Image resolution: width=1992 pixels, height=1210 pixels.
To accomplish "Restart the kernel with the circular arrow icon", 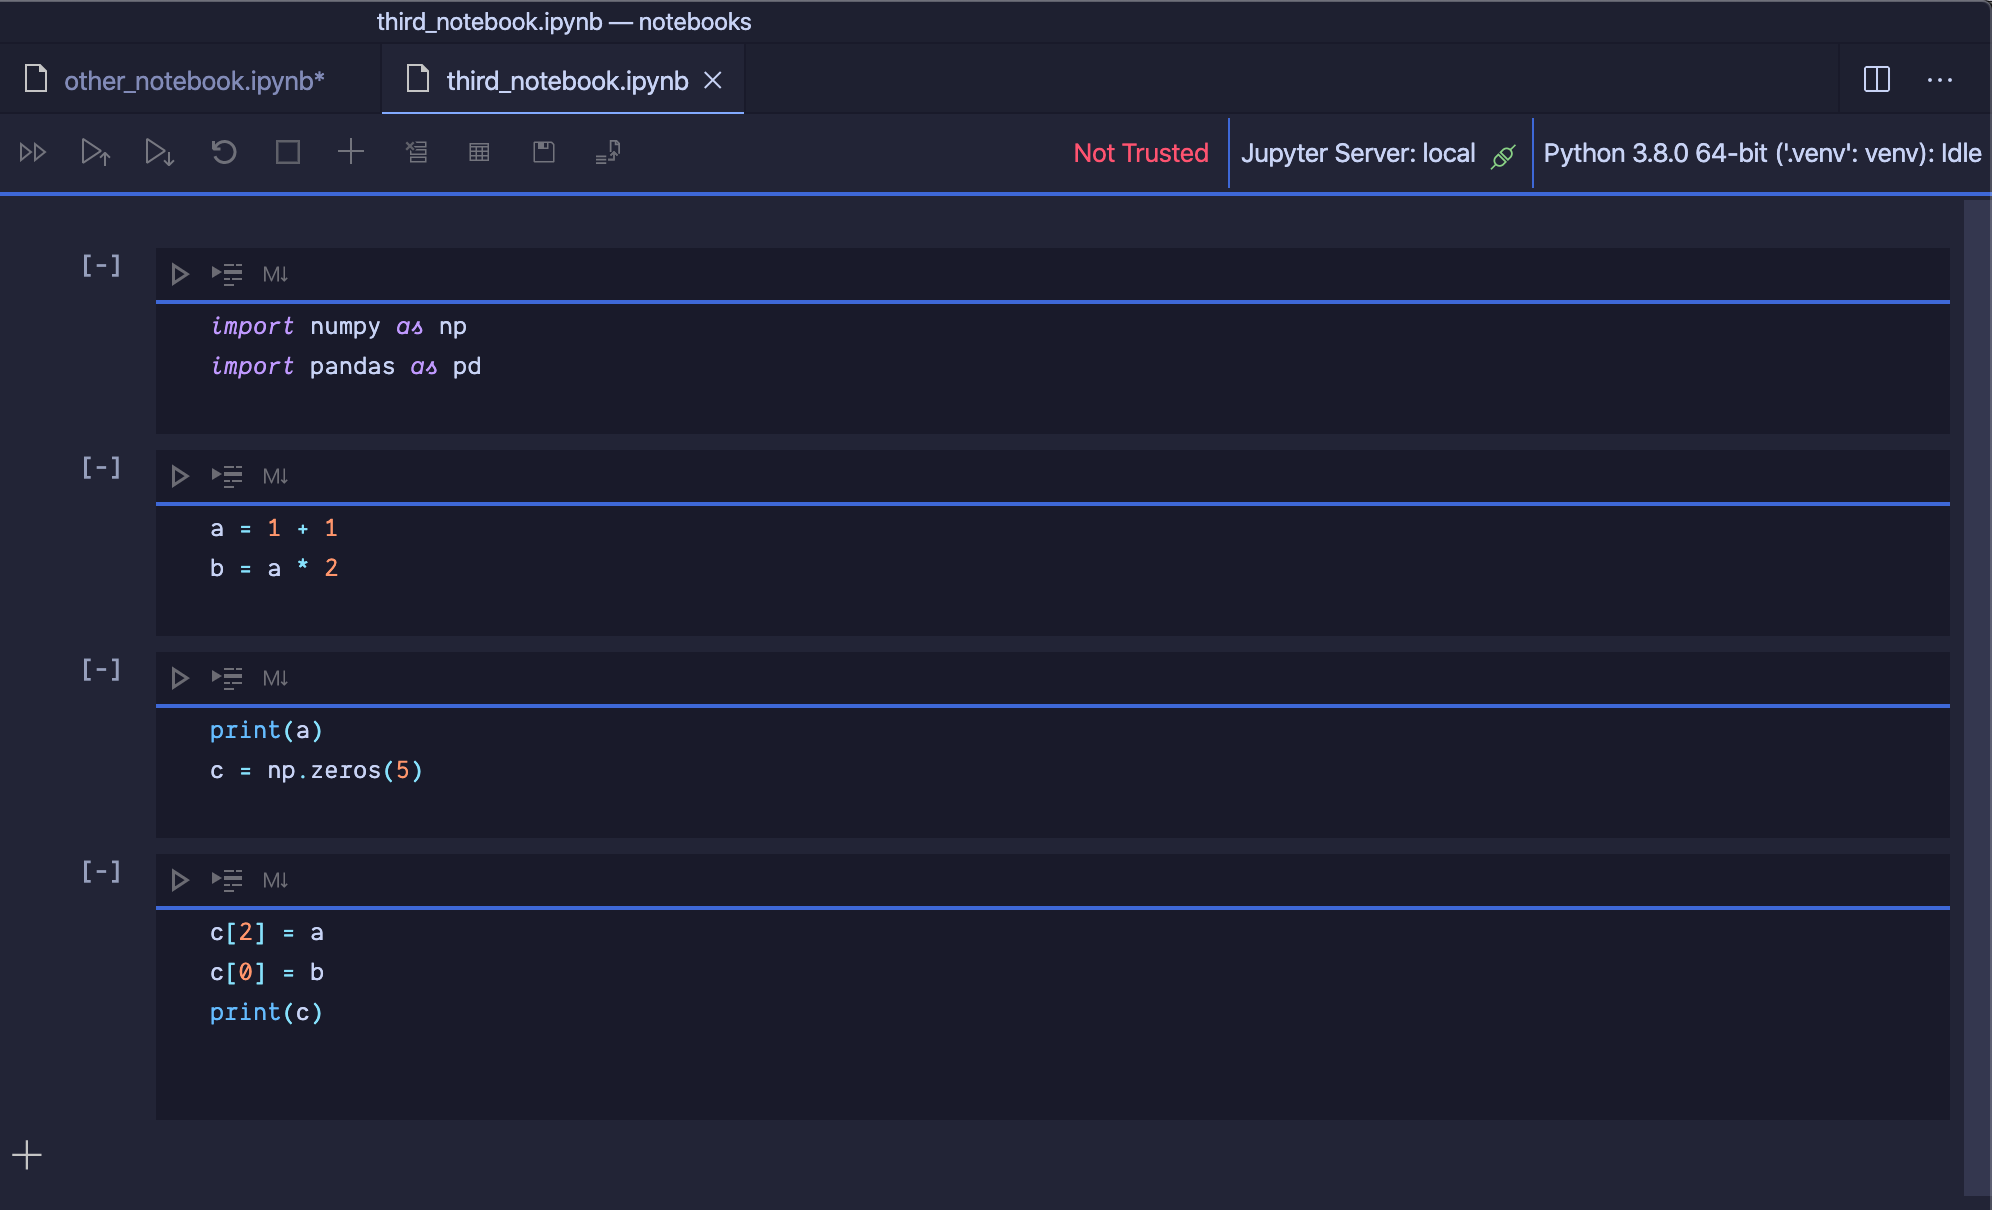I will pos(224,152).
